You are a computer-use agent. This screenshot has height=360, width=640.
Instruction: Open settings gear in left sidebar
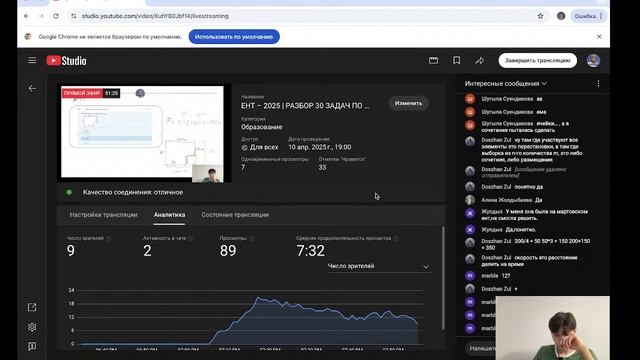pos(32,327)
